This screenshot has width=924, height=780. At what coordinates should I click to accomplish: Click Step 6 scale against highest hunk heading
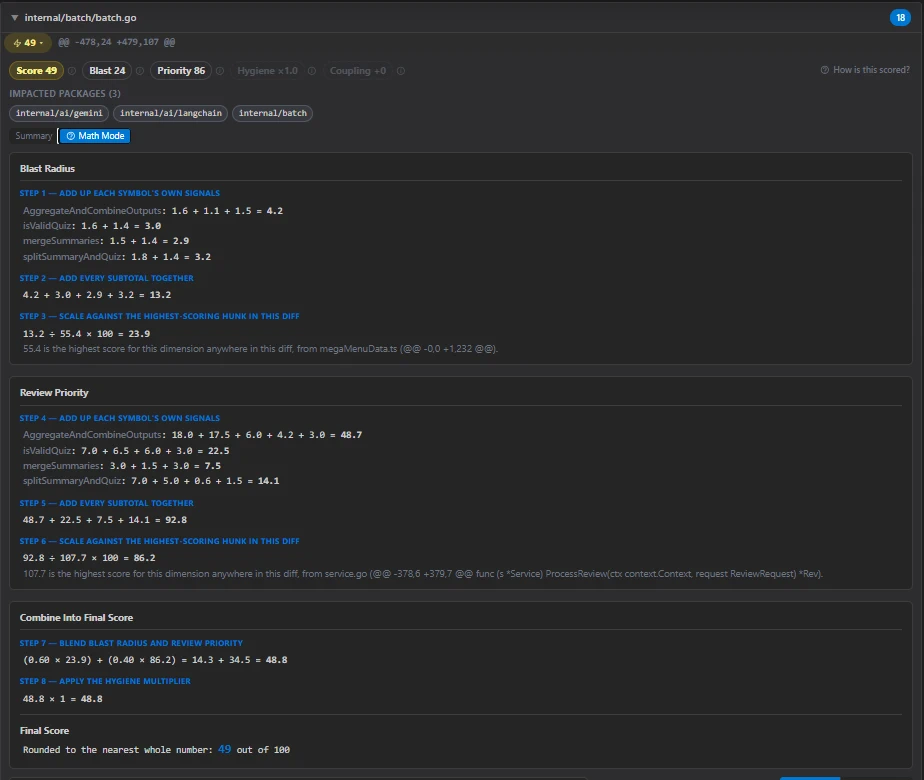coord(159,541)
